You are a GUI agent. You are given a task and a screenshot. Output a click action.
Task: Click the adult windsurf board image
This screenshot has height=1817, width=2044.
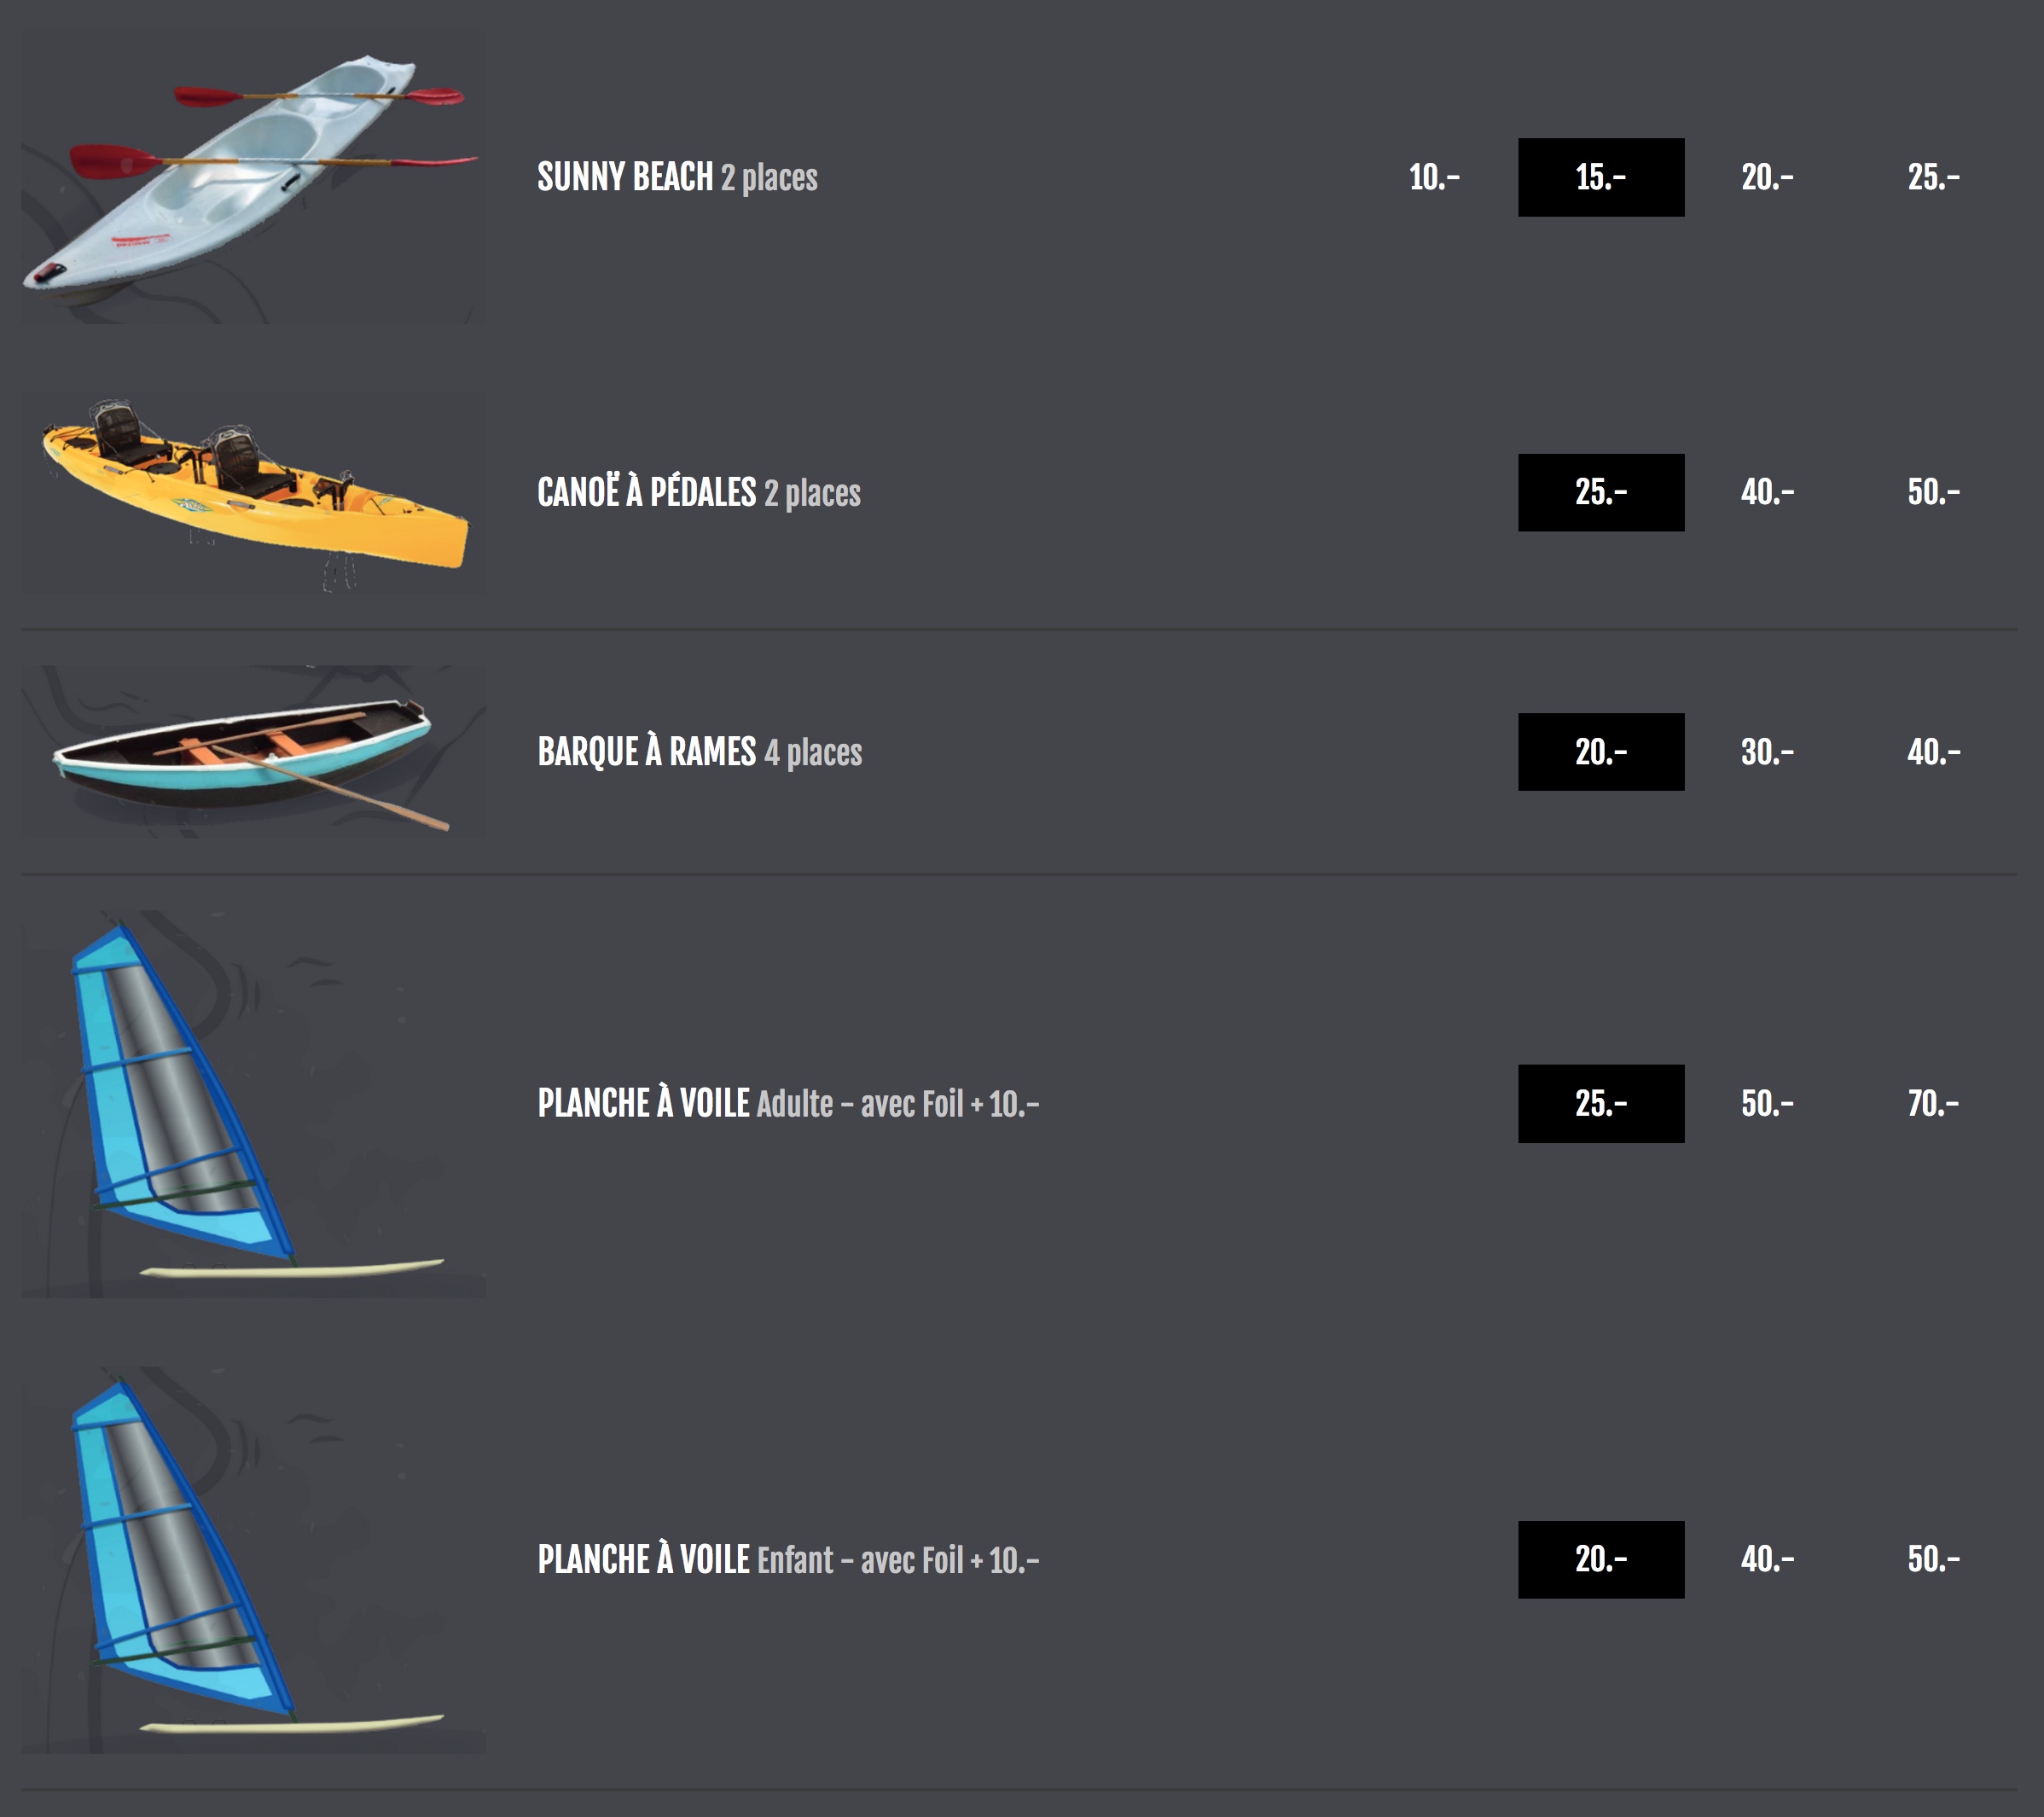pos(253,1104)
